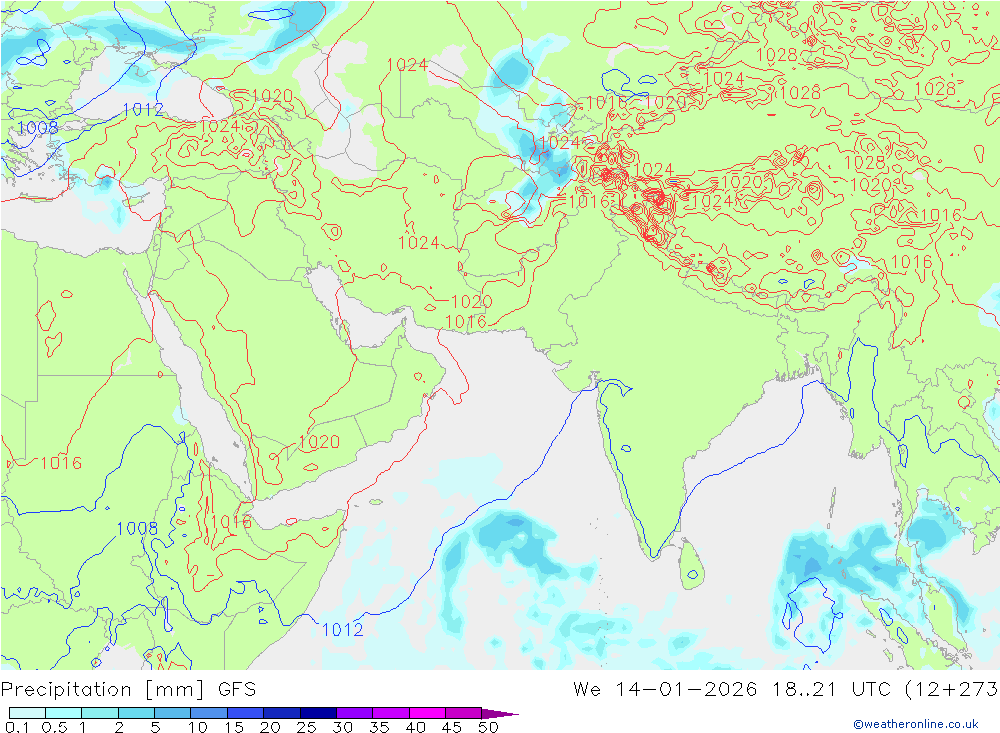
Task: Click the '0.5' legend value label
Action: click(54, 727)
